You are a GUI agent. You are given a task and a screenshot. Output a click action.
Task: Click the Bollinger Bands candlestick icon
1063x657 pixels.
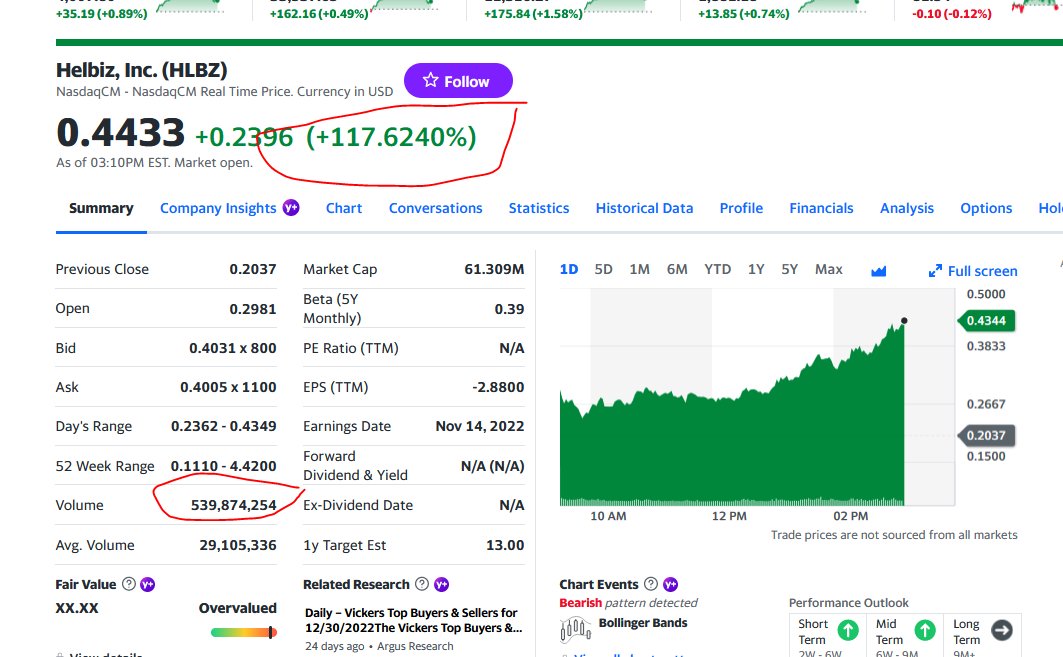point(576,630)
